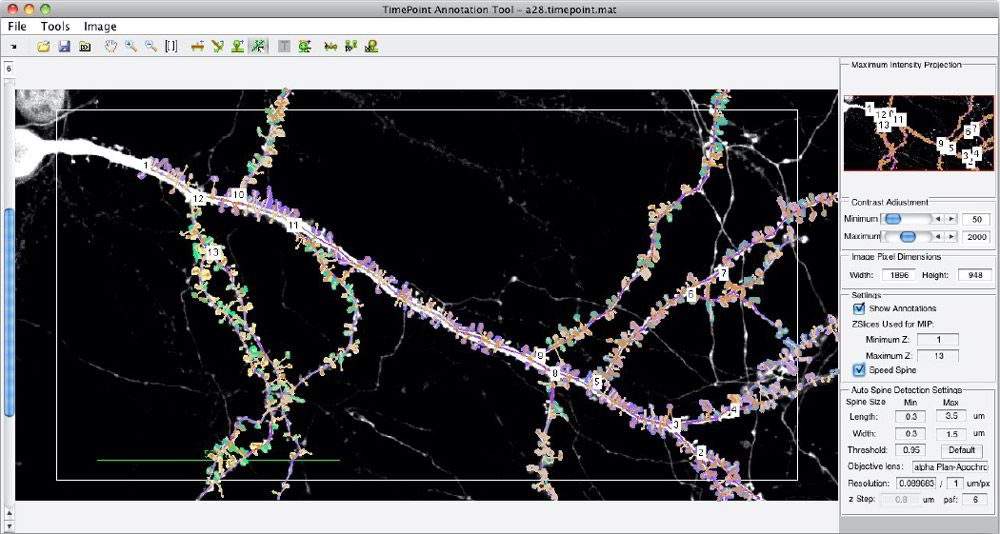Click the blue floppy disk save icon
This screenshot has height=534, width=1000.
[x=64, y=46]
